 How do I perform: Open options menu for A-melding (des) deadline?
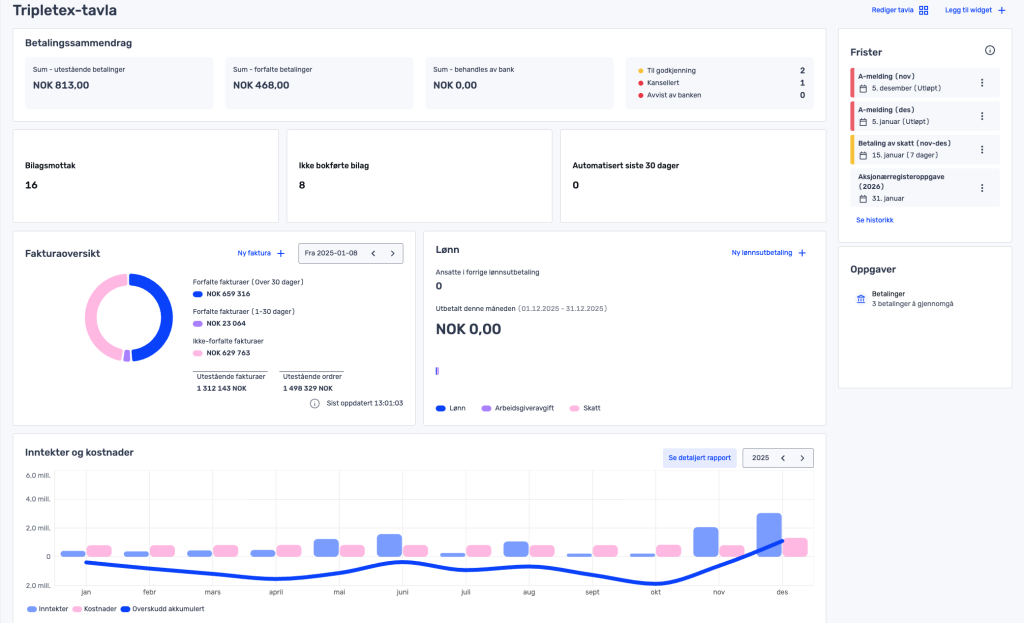point(982,116)
